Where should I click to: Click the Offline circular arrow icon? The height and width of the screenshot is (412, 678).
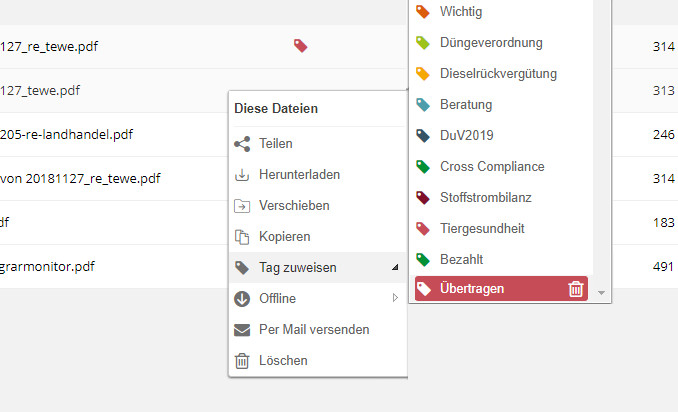[242, 299]
